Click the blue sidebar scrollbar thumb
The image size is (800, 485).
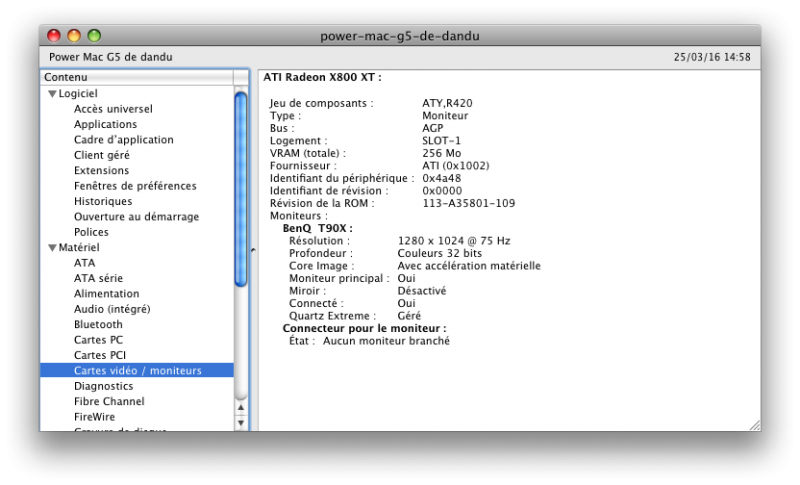[x=241, y=190]
